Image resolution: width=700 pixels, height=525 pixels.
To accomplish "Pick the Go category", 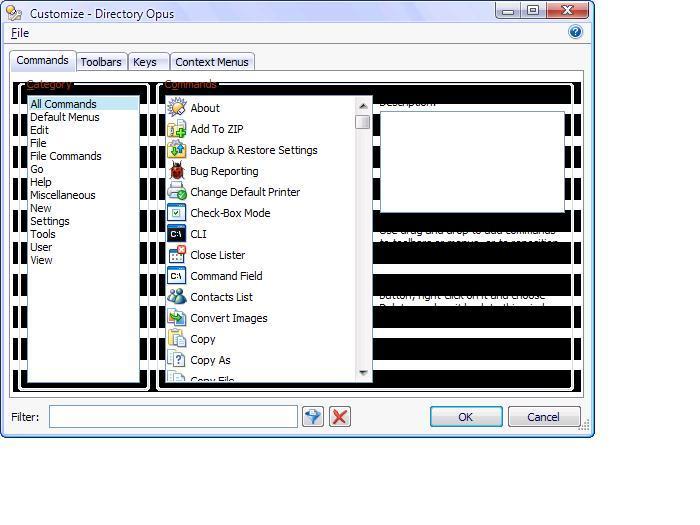I will (x=83, y=169).
